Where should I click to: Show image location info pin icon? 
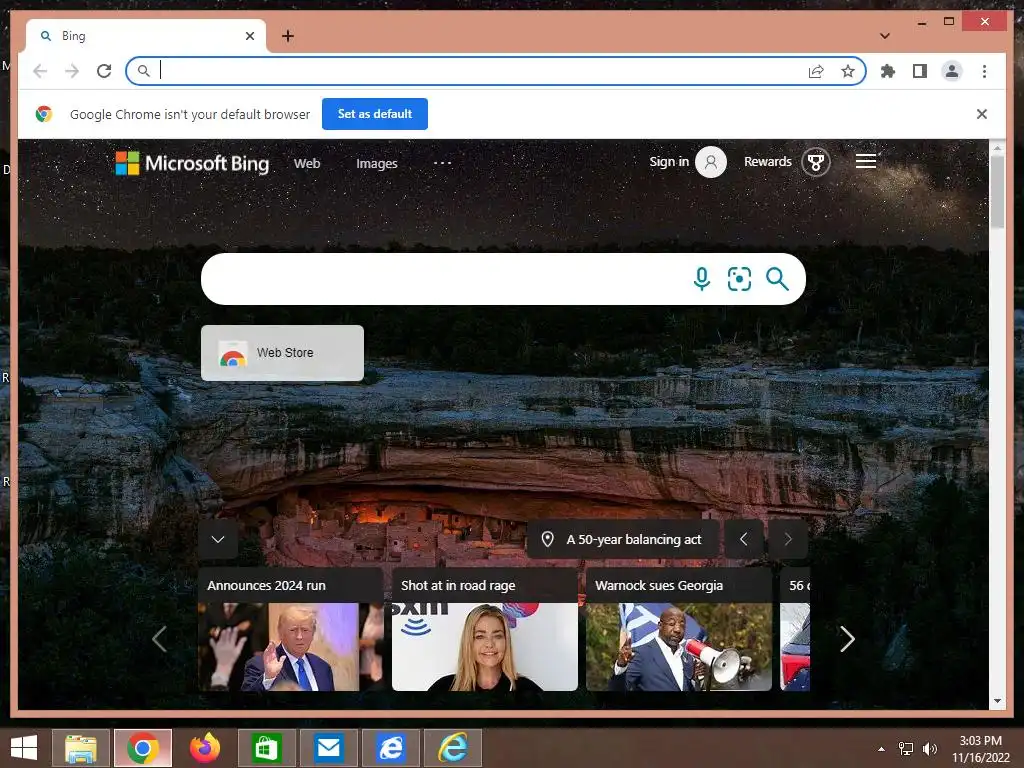[547, 539]
